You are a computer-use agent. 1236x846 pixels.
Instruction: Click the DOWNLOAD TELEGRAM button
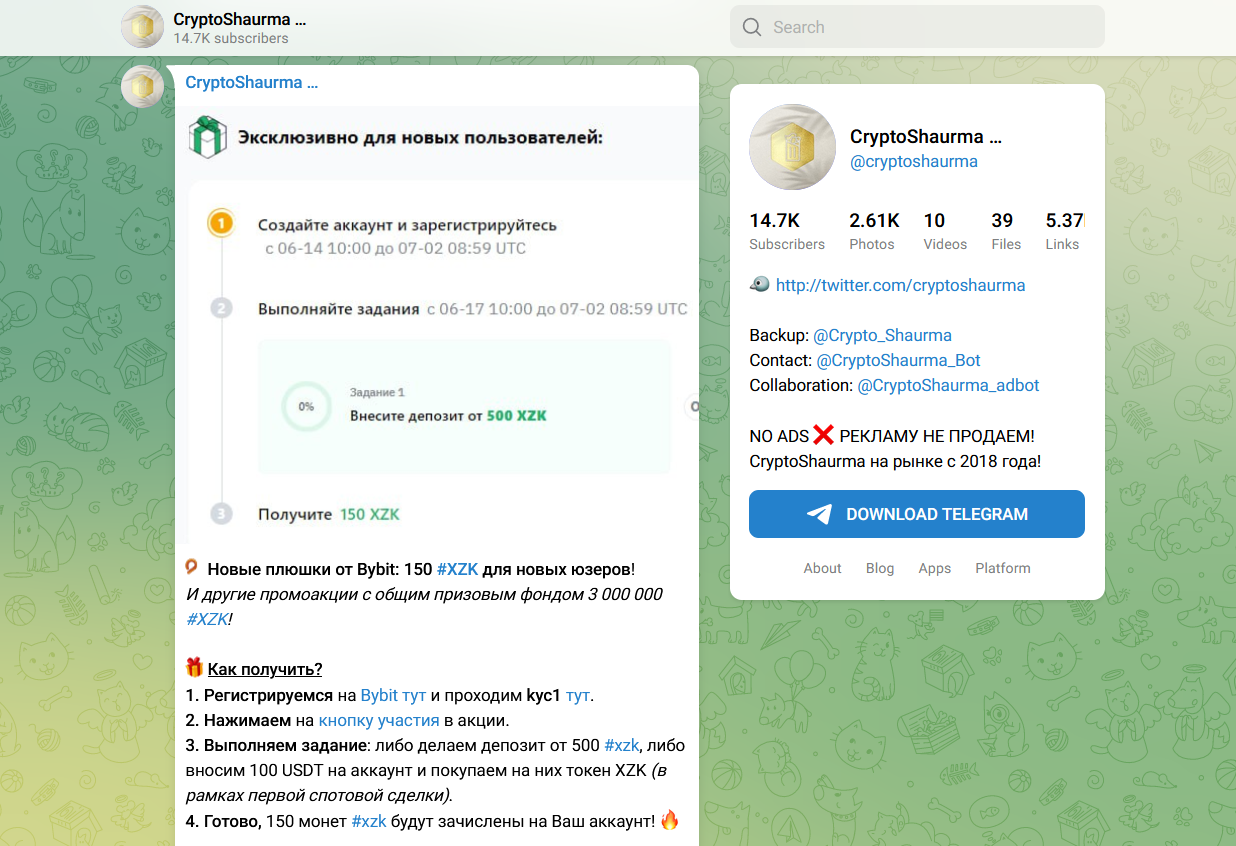917,514
